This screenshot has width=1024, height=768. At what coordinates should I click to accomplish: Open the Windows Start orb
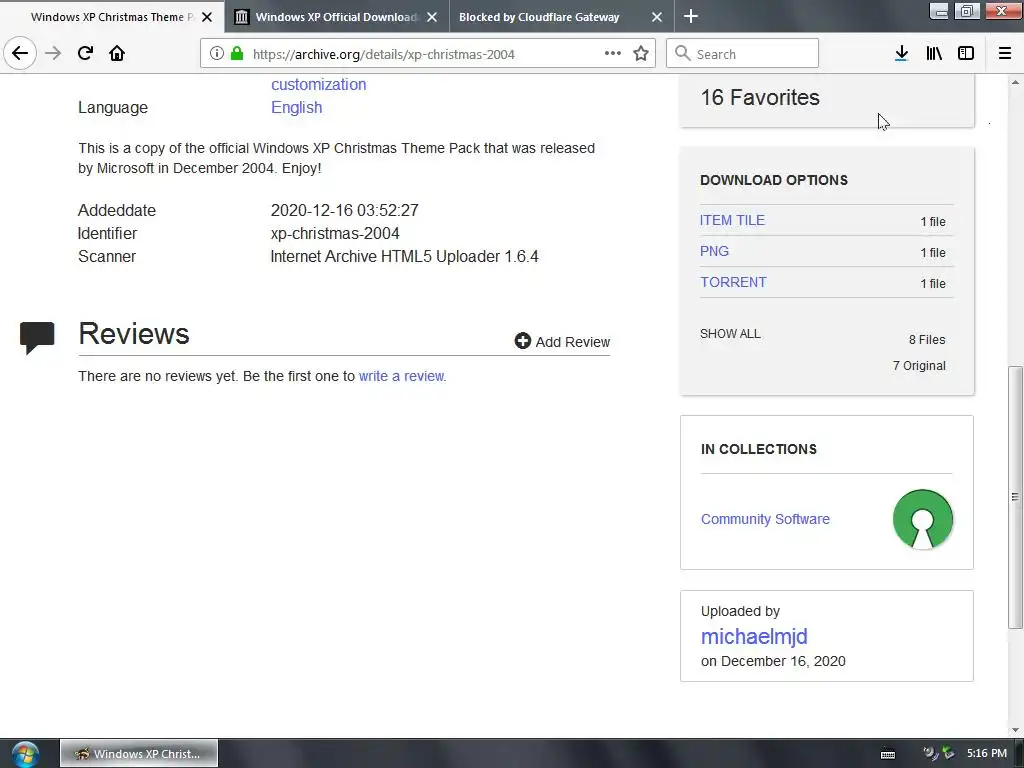pos(24,754)
